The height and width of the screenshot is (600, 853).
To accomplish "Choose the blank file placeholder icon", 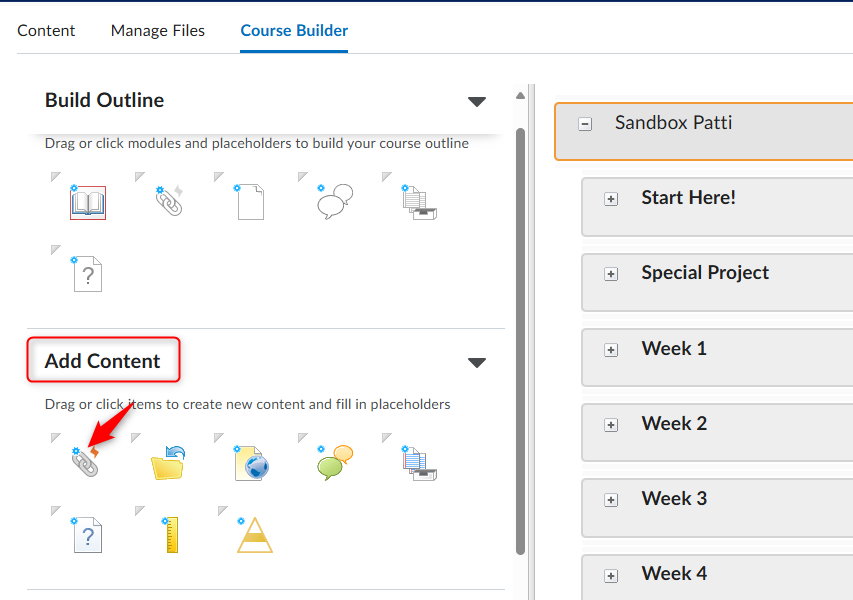I will tap(250, 202).
